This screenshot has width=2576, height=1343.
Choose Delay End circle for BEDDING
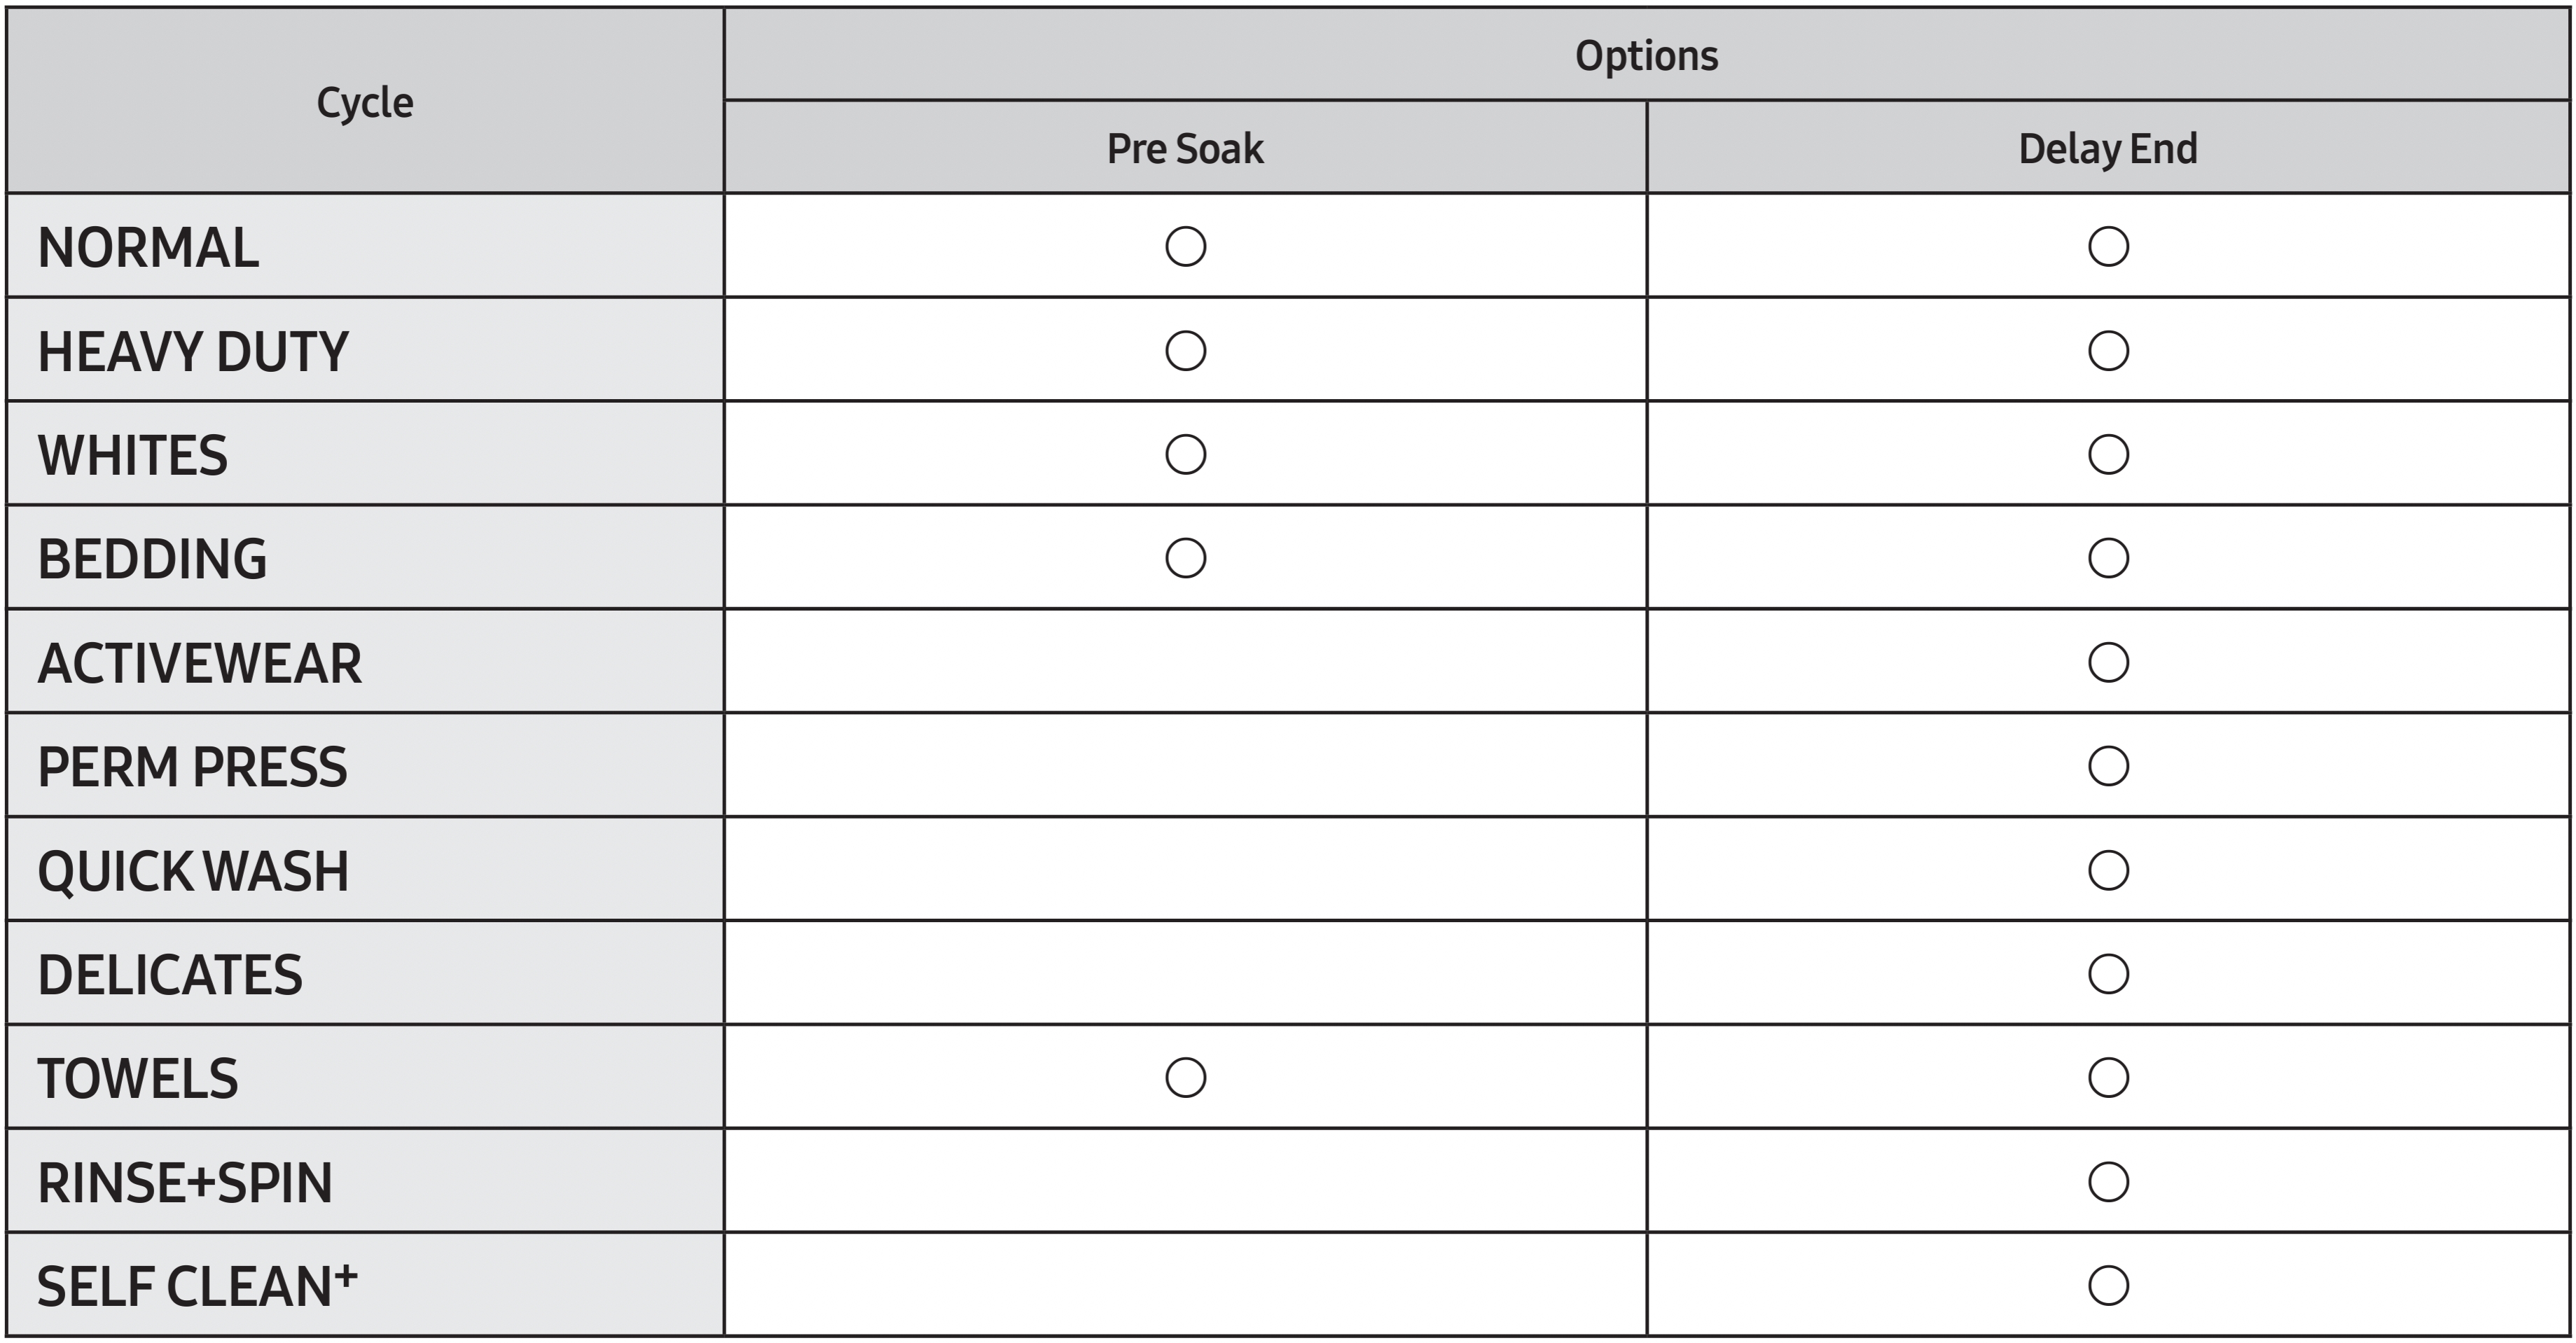[x=2108, y=558]
